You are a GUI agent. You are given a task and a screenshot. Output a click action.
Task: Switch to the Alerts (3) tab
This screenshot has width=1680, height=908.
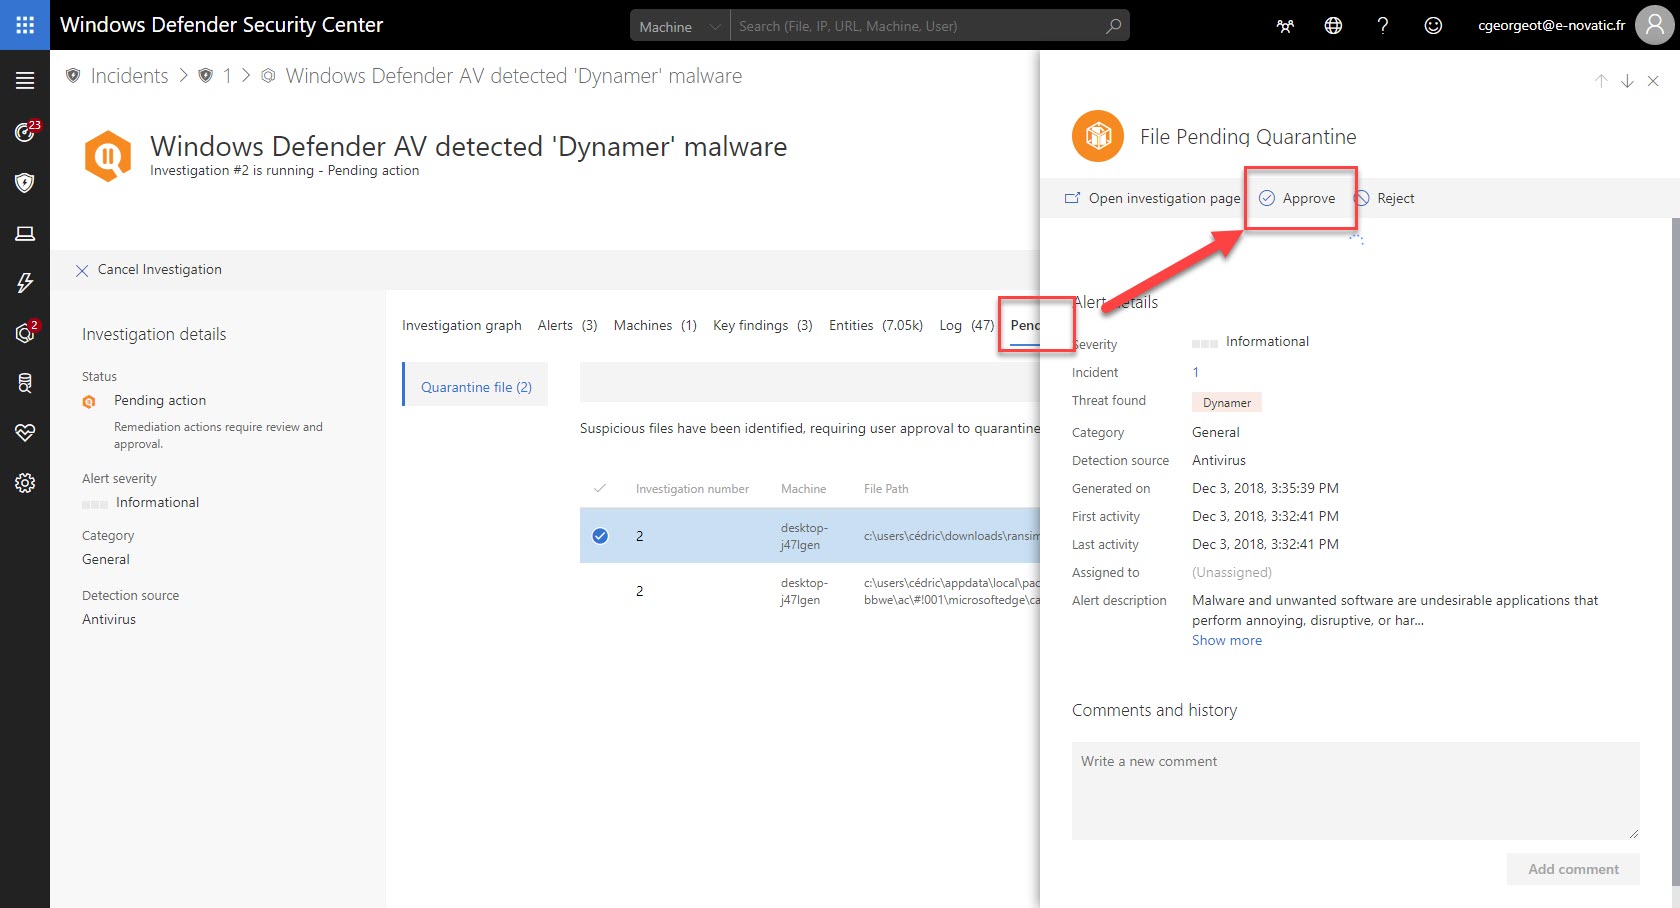(x=567, y=325)
